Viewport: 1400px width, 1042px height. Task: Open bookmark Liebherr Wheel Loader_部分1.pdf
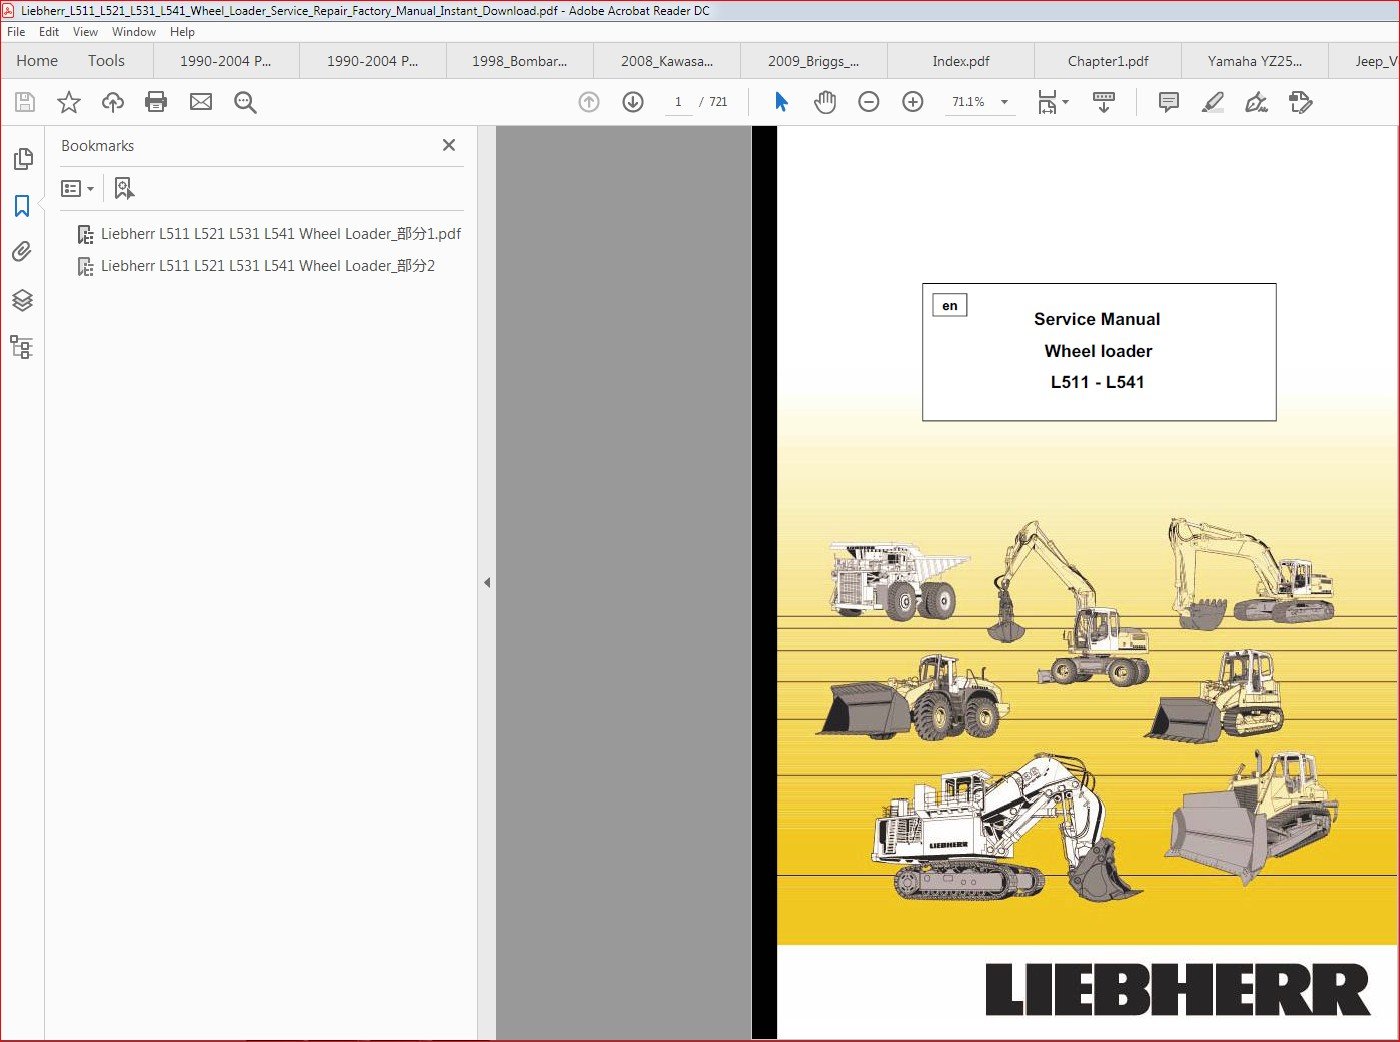tap(281, 234)
